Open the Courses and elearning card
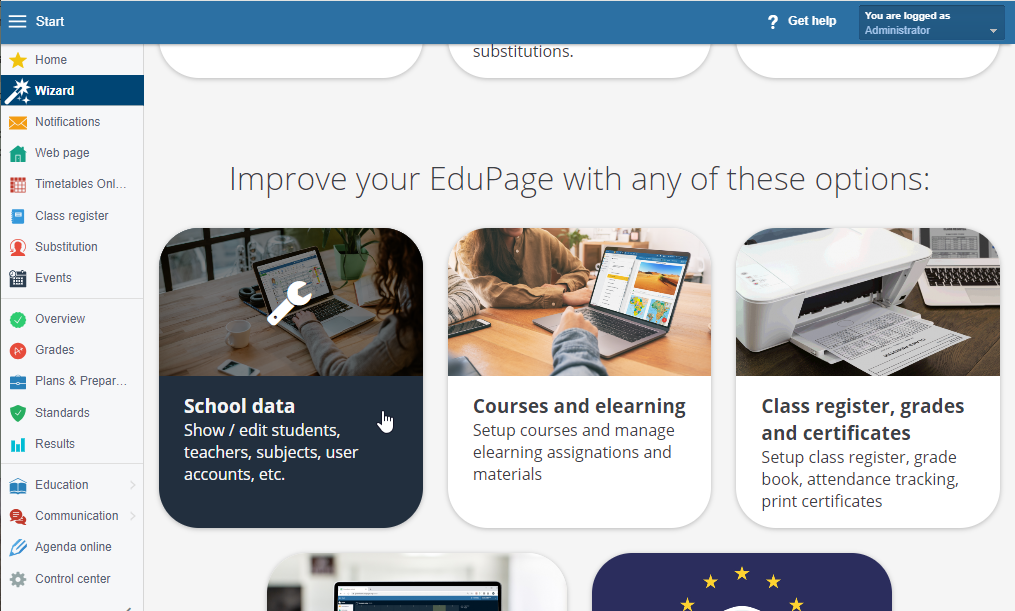This screenshot has height=611, width=1015. [x=579, y=378]
